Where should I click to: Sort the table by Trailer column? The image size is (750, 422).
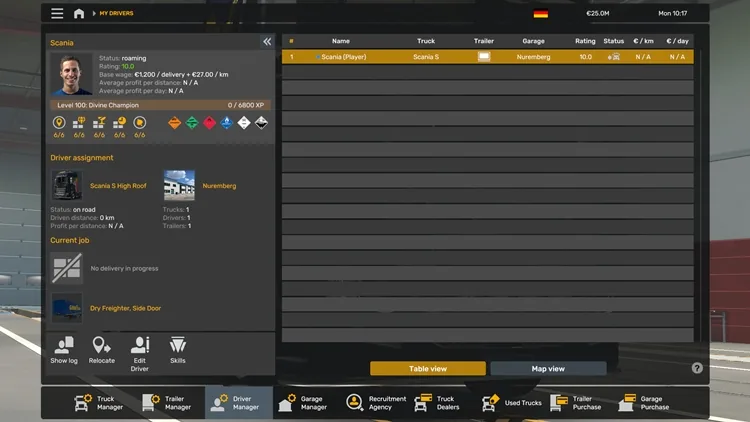[x=484, y=41]
